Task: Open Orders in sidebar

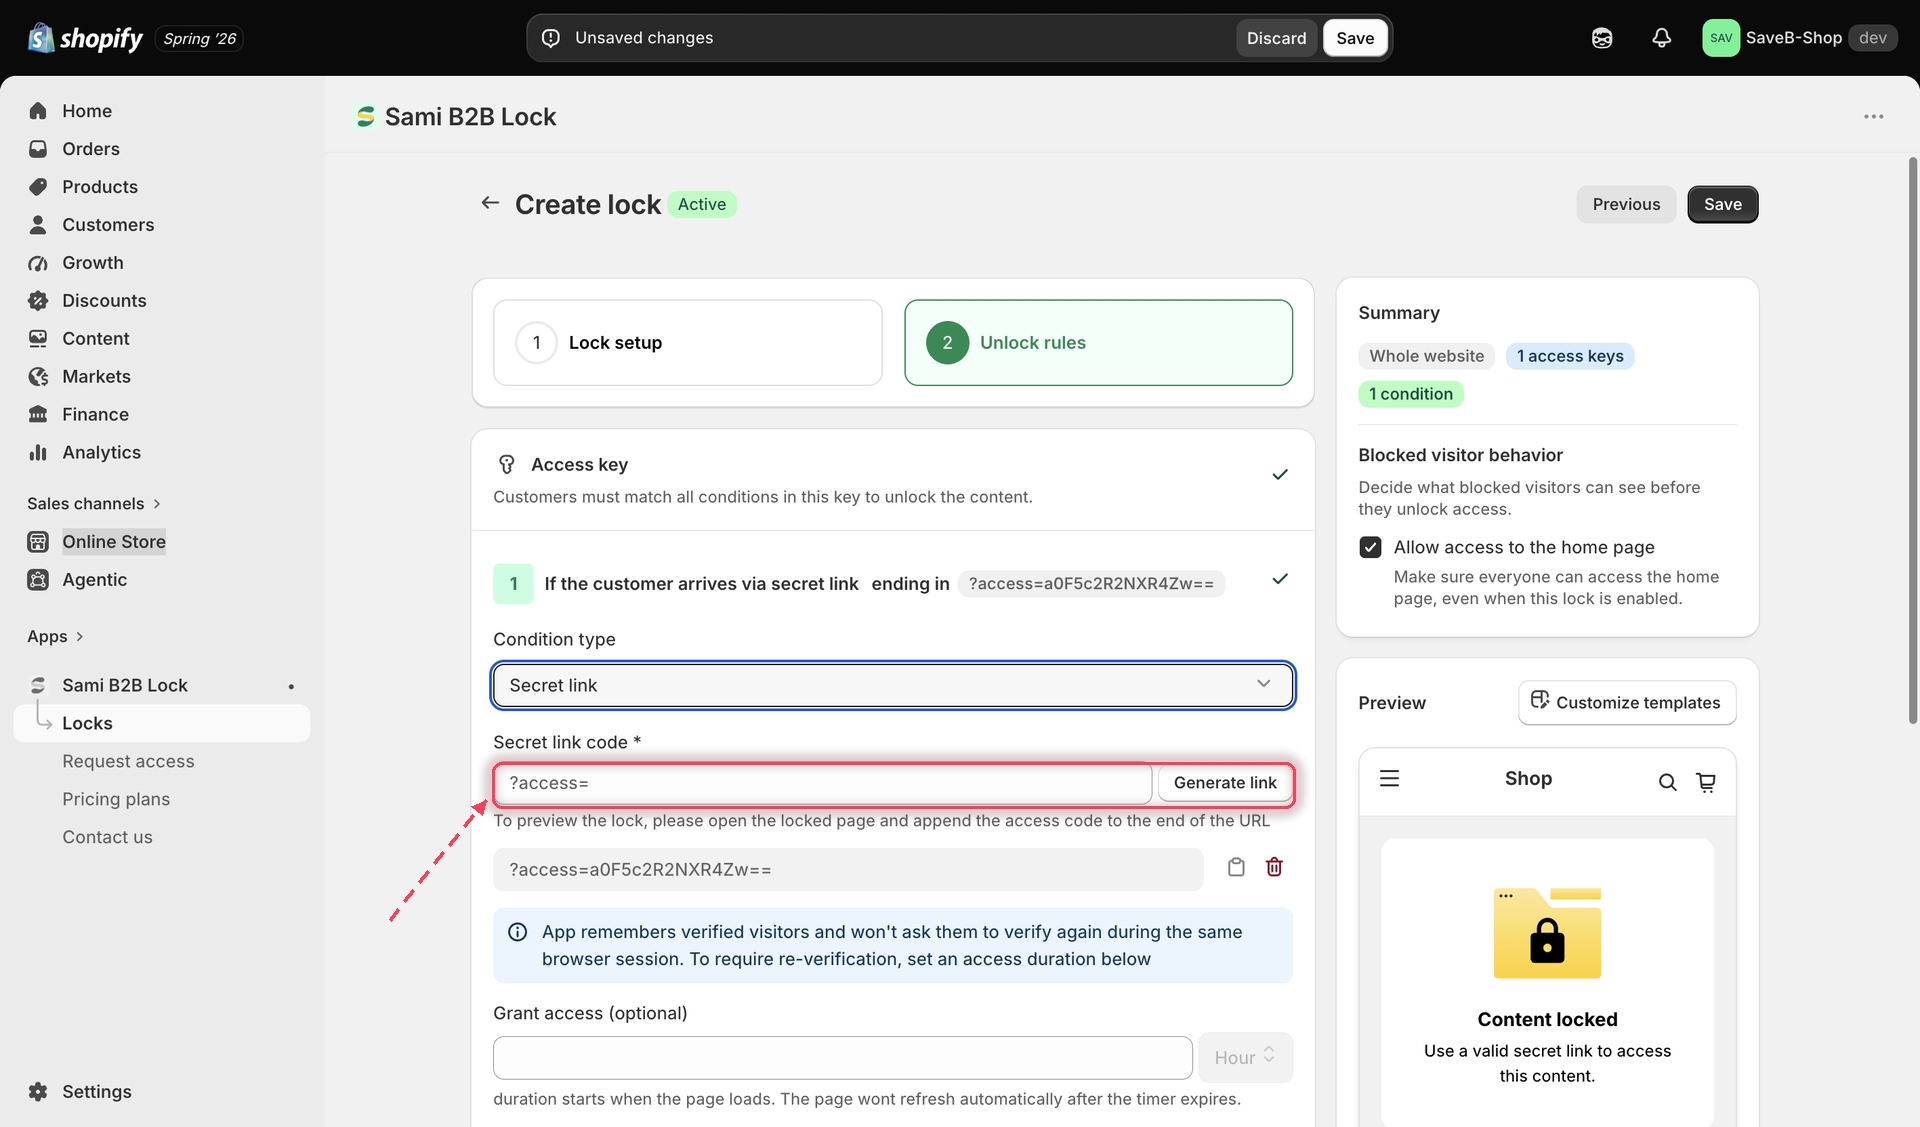Action: (x=91, y=149)
